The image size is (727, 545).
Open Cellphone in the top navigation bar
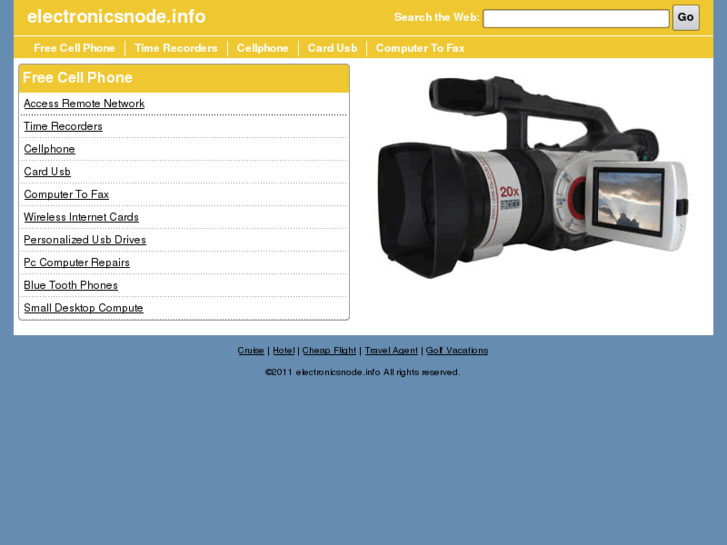262,48
